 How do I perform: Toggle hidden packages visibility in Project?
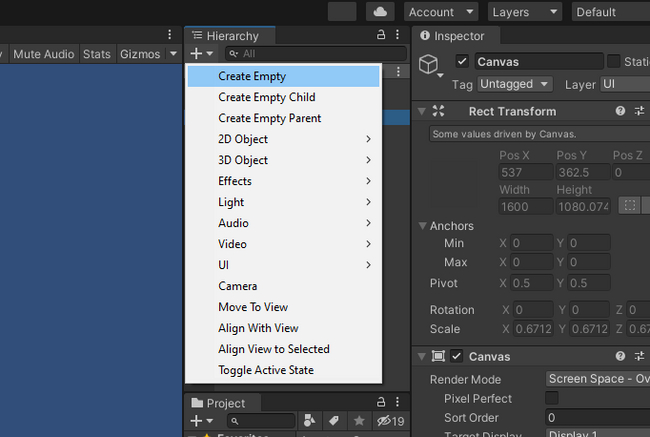[391, 421]
